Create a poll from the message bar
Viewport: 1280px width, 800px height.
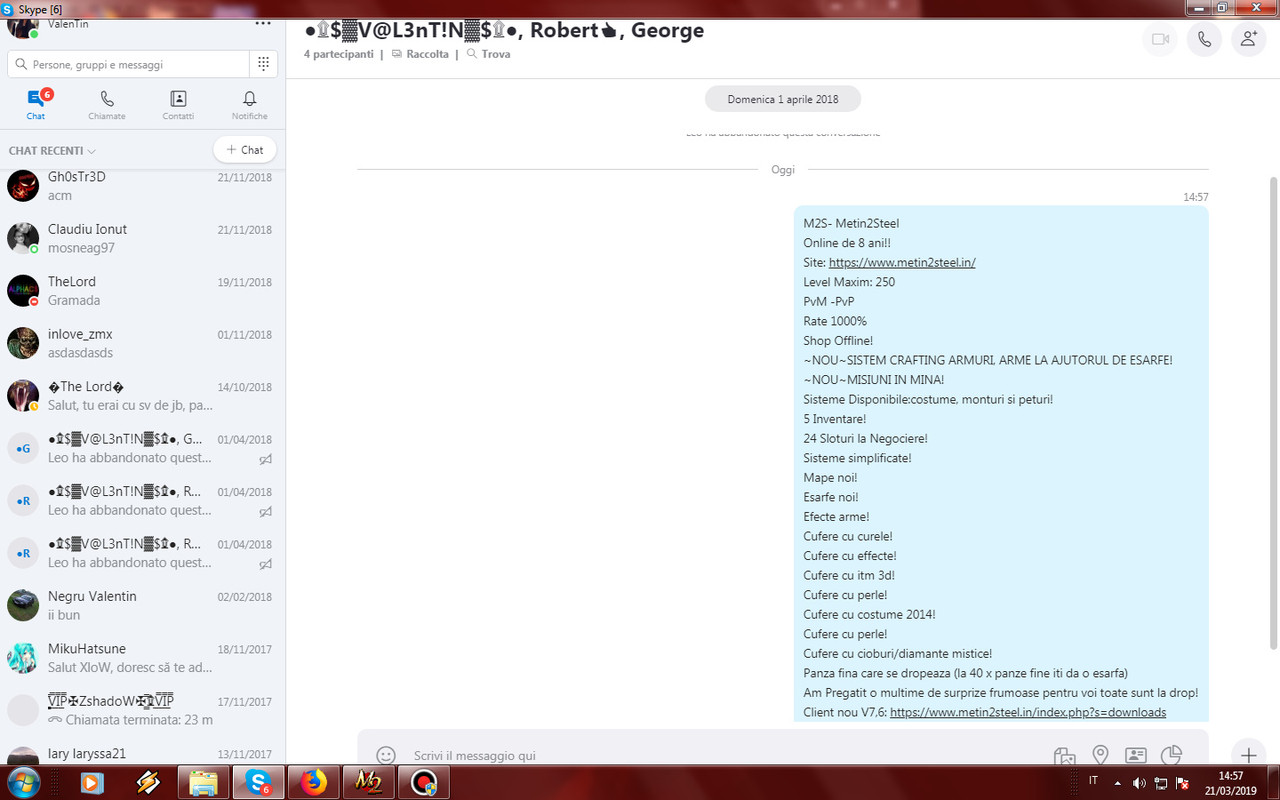[x=1171, y=755]
